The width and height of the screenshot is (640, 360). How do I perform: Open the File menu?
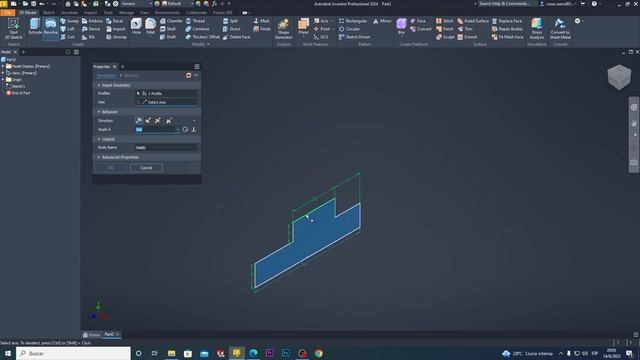(x=8, y=12)
